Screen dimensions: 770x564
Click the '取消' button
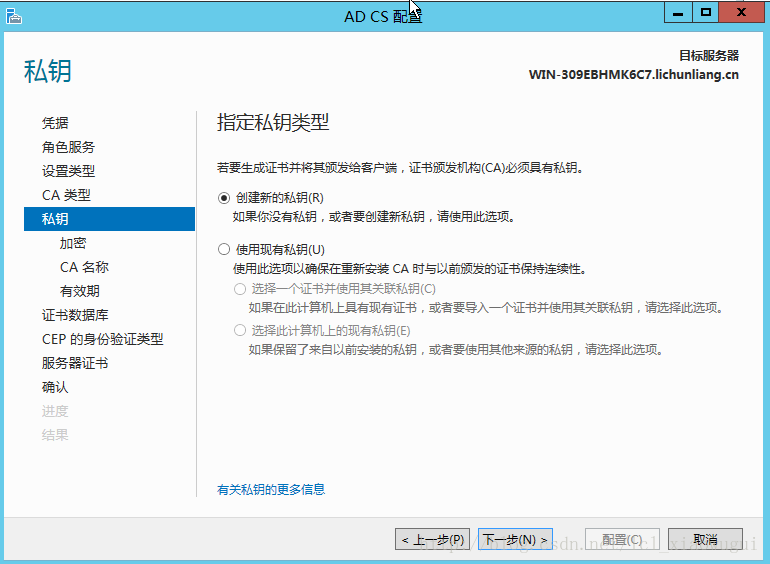(705, 539)
